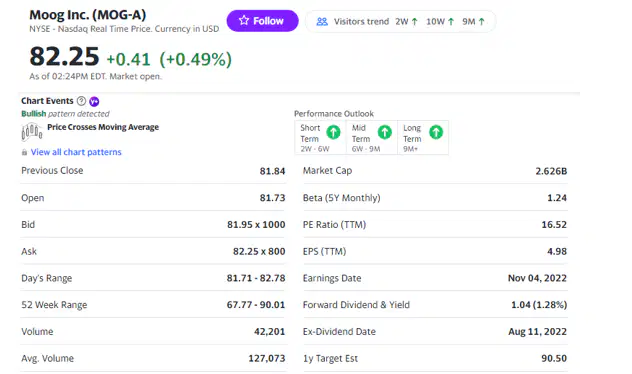Click the Volume value 42,201
The width and height of the screenshot is (632, 374).
[x=270, y=332]
